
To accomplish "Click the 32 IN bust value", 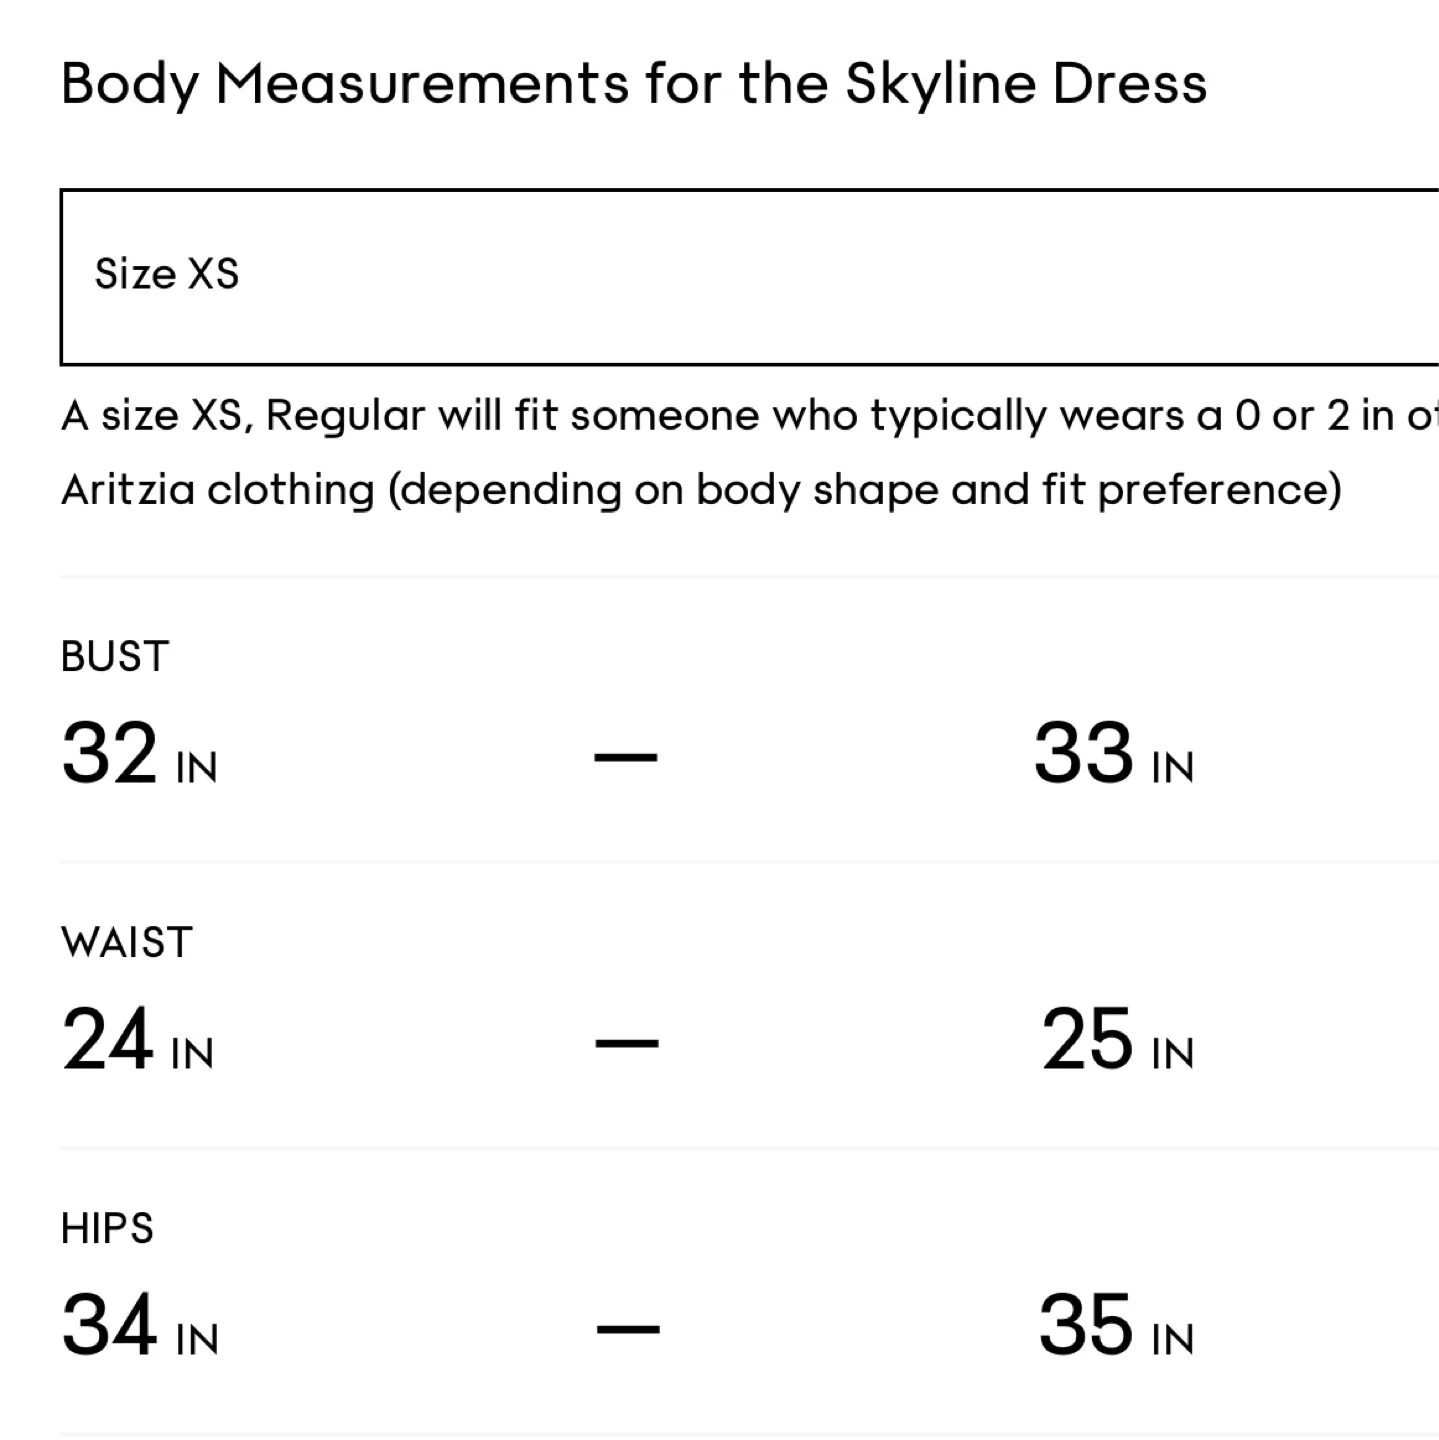I will [x=140, y=755].
